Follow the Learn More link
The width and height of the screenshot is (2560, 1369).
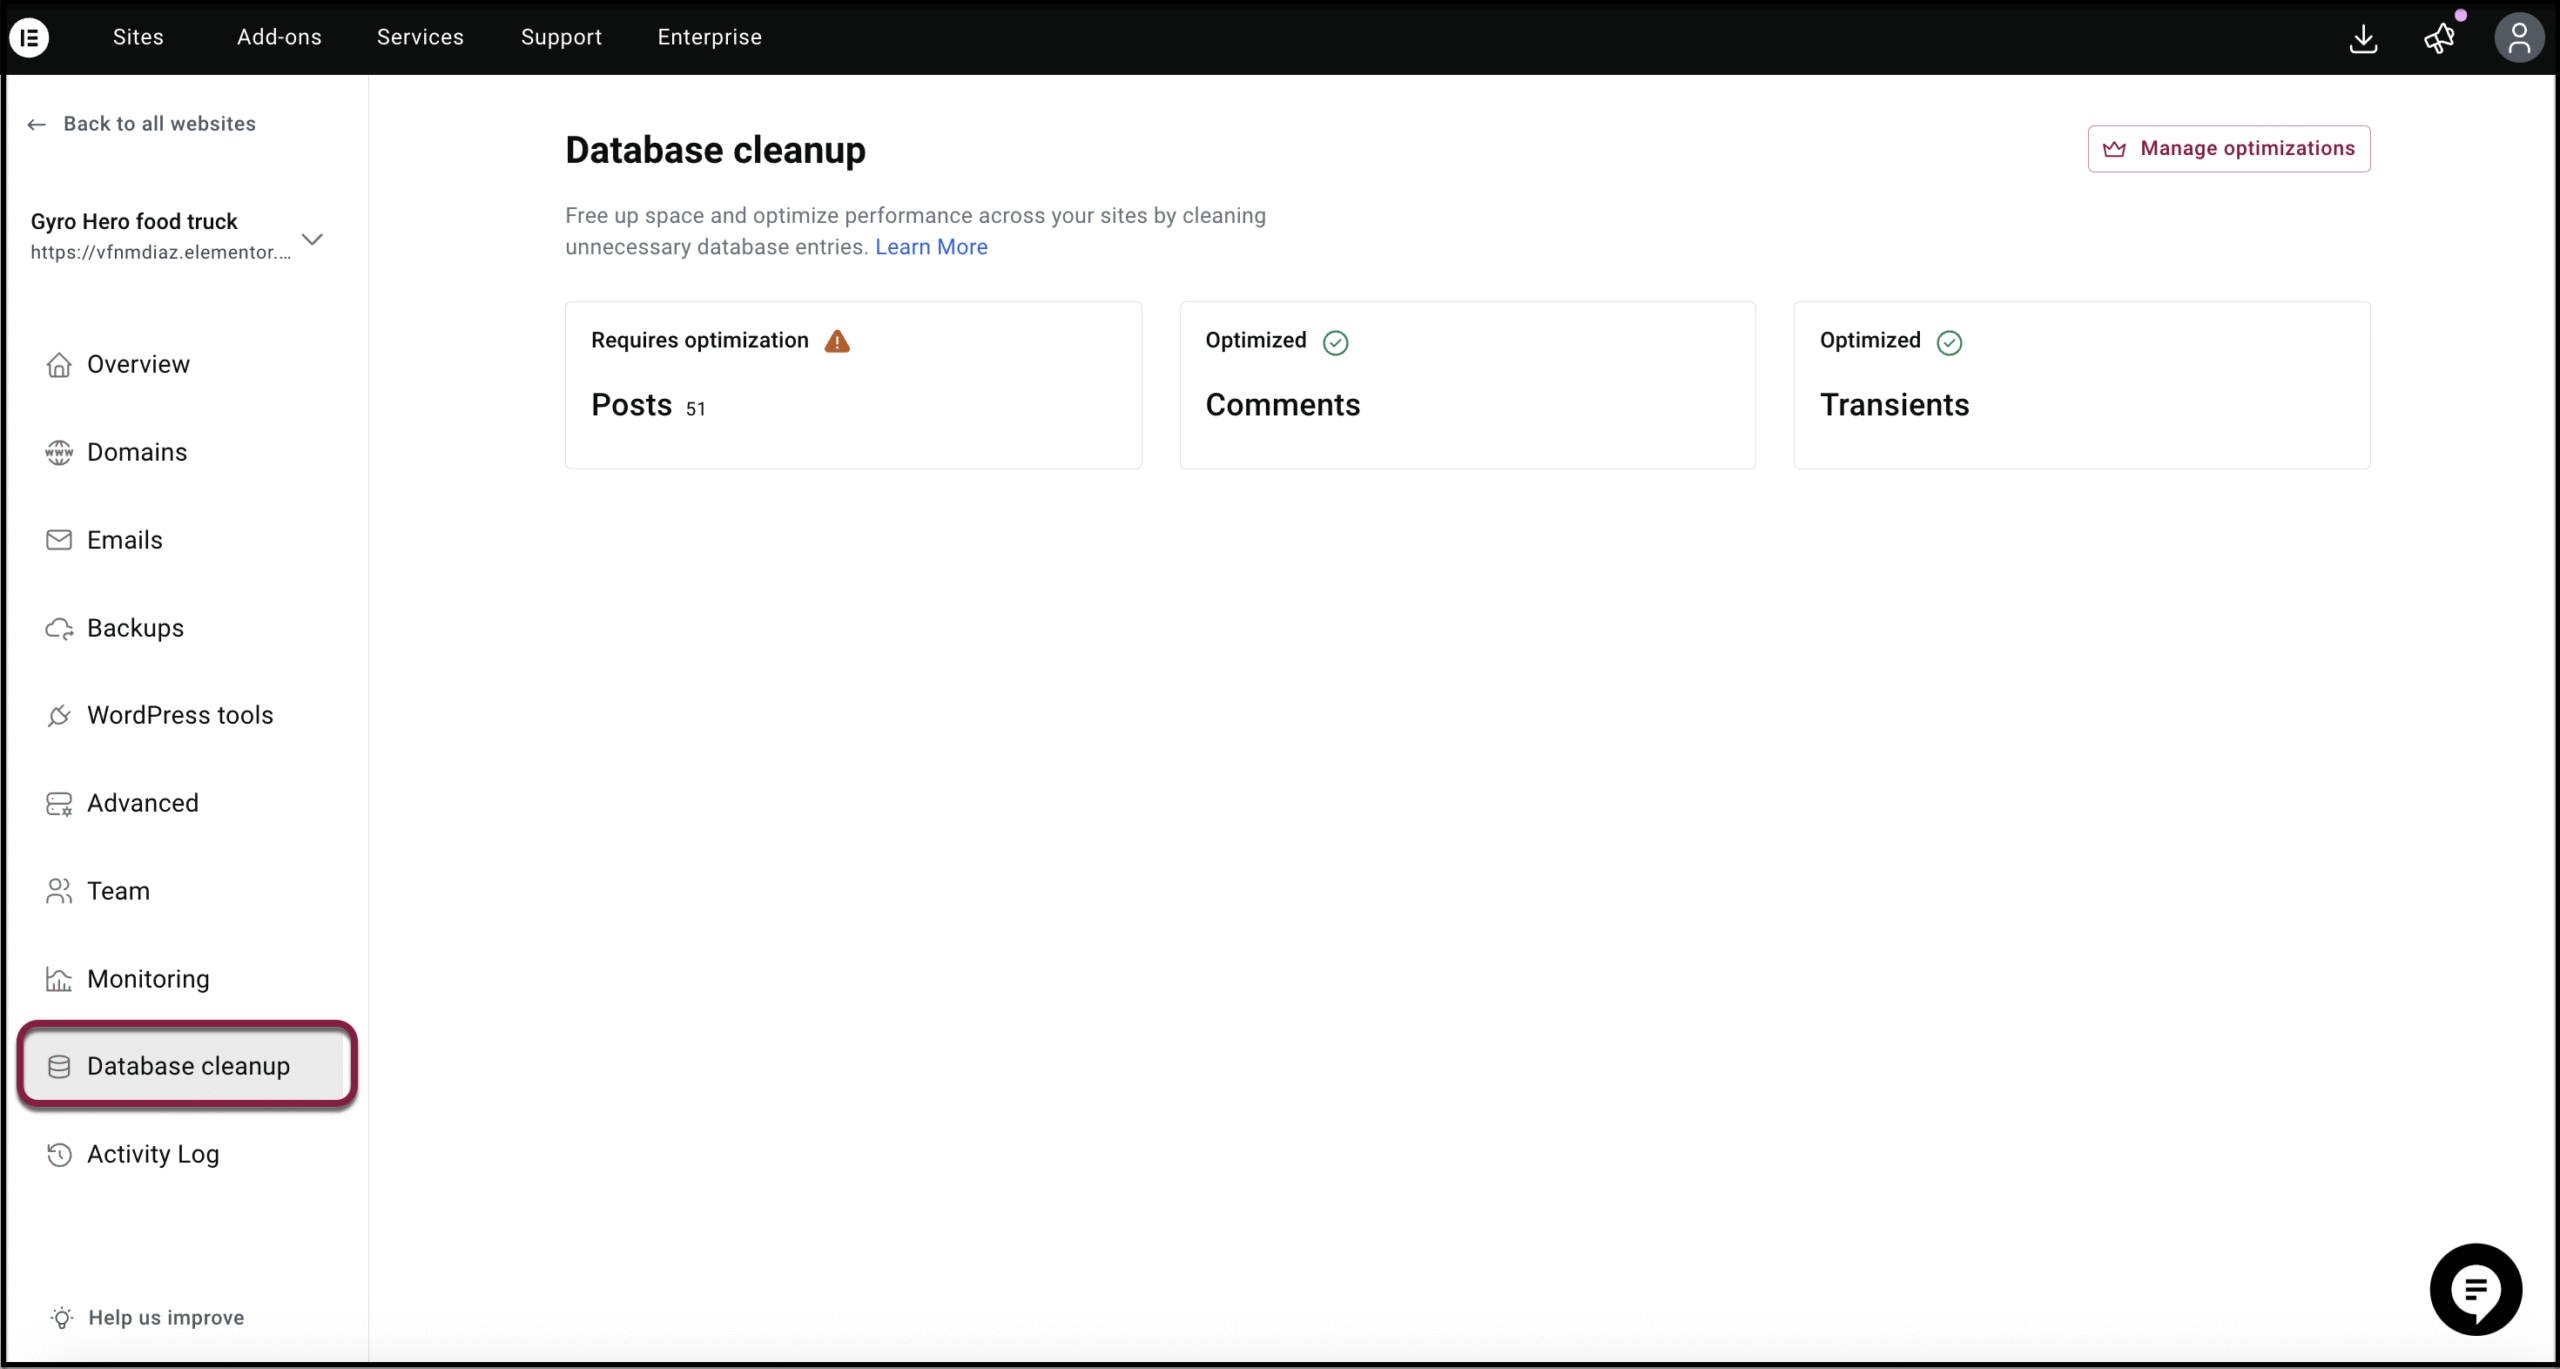tap(931, 247)
